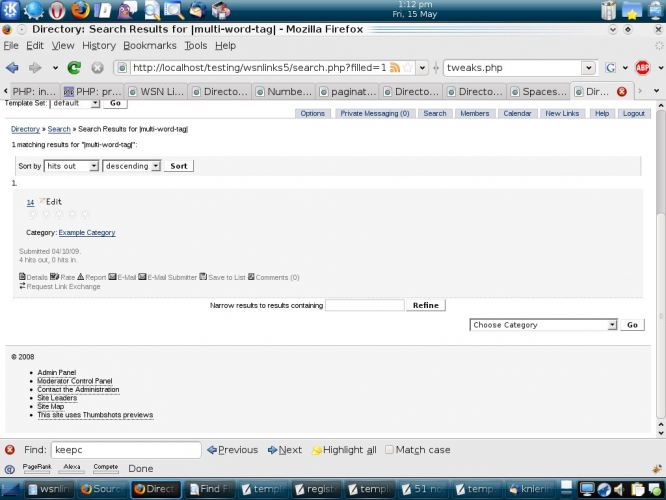The height and width of the screenshot is (500, 666).
Task: Open the 'hits out' sort-by dropdown
Action: pyautogui.click(x=72, y=166)
